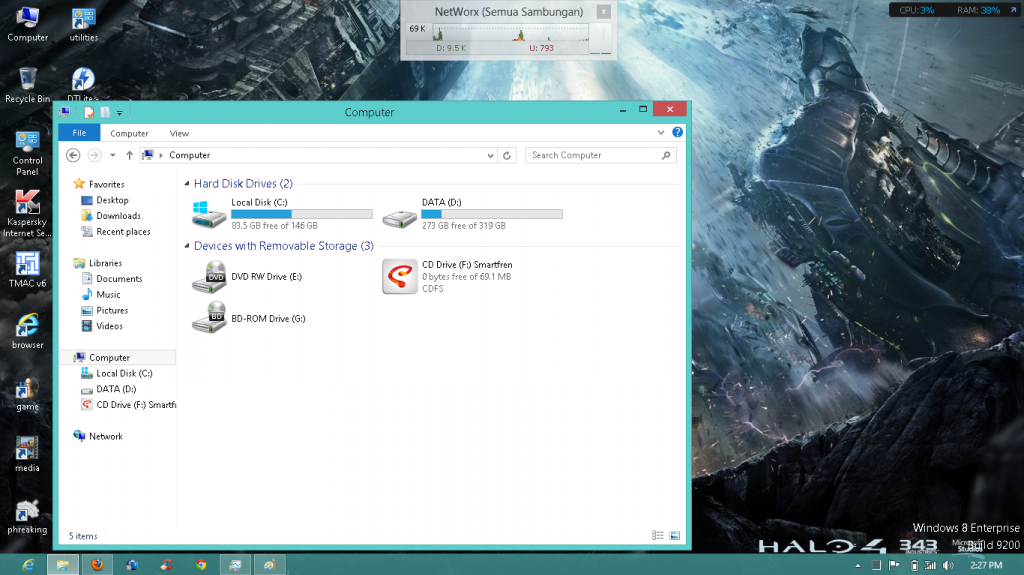Select the CD Drive (F:) Smartfren item

(x=448, y=276)
